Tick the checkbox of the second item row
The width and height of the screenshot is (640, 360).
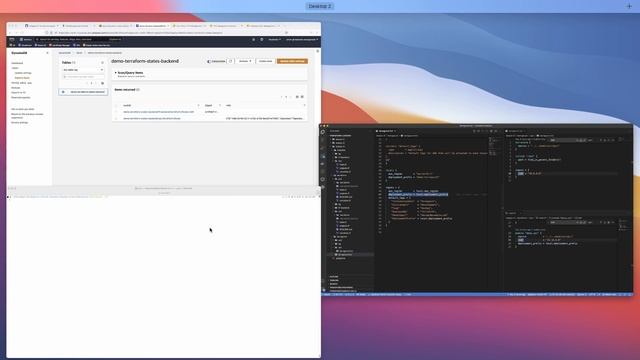pos(116,118)
